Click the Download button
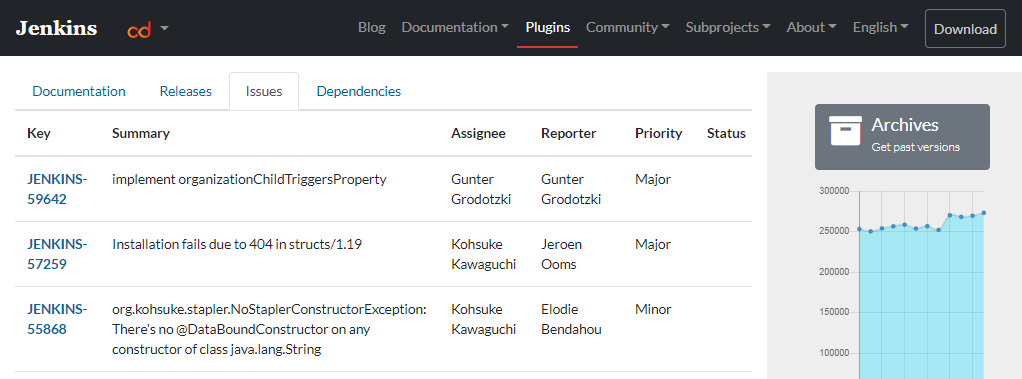 (965, 29)
